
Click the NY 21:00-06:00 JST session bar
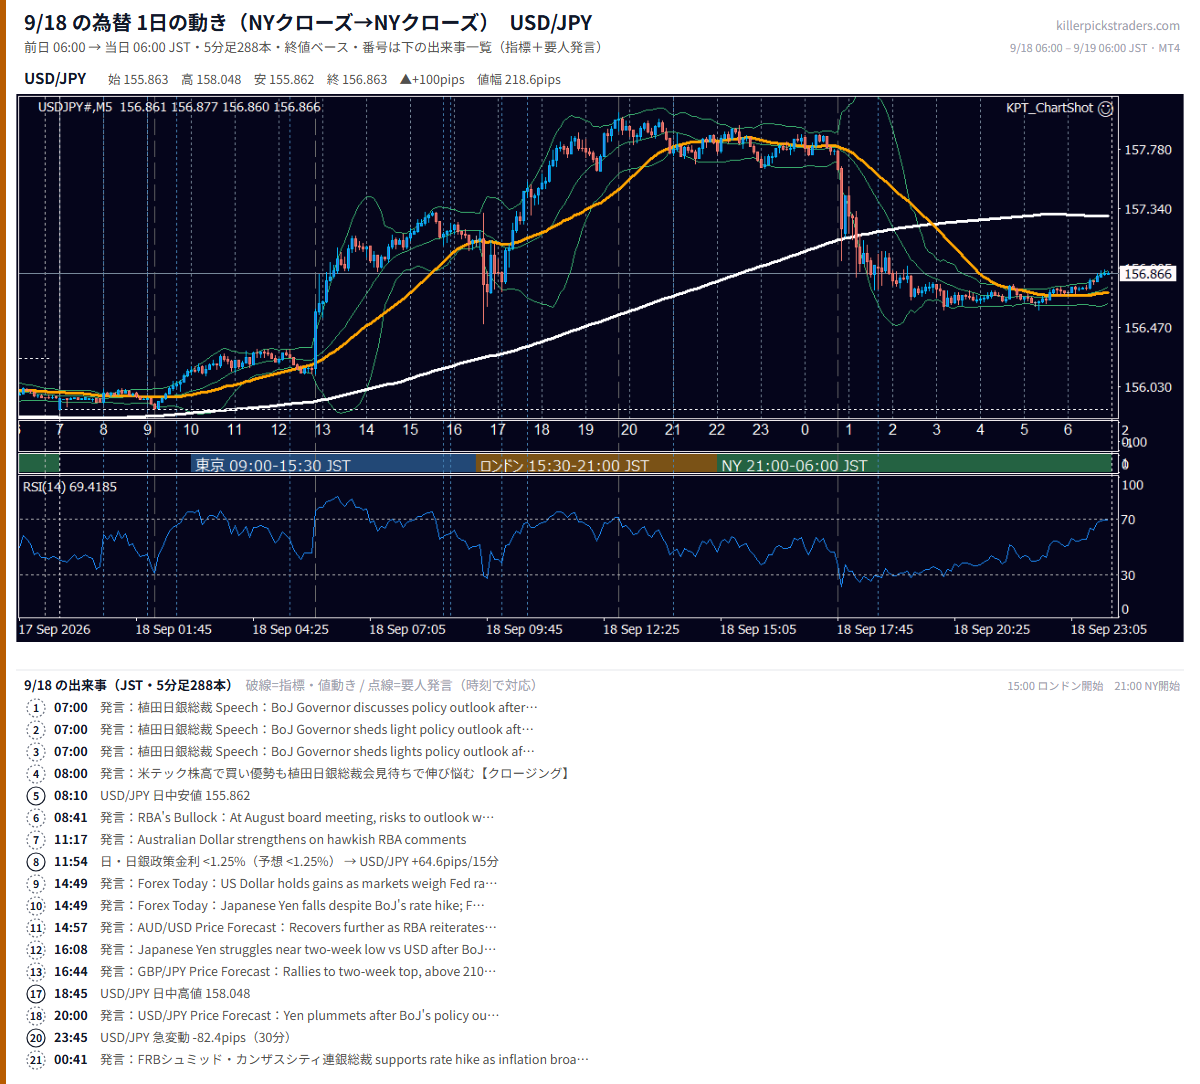pyautogui.click(x=915, y=465)
